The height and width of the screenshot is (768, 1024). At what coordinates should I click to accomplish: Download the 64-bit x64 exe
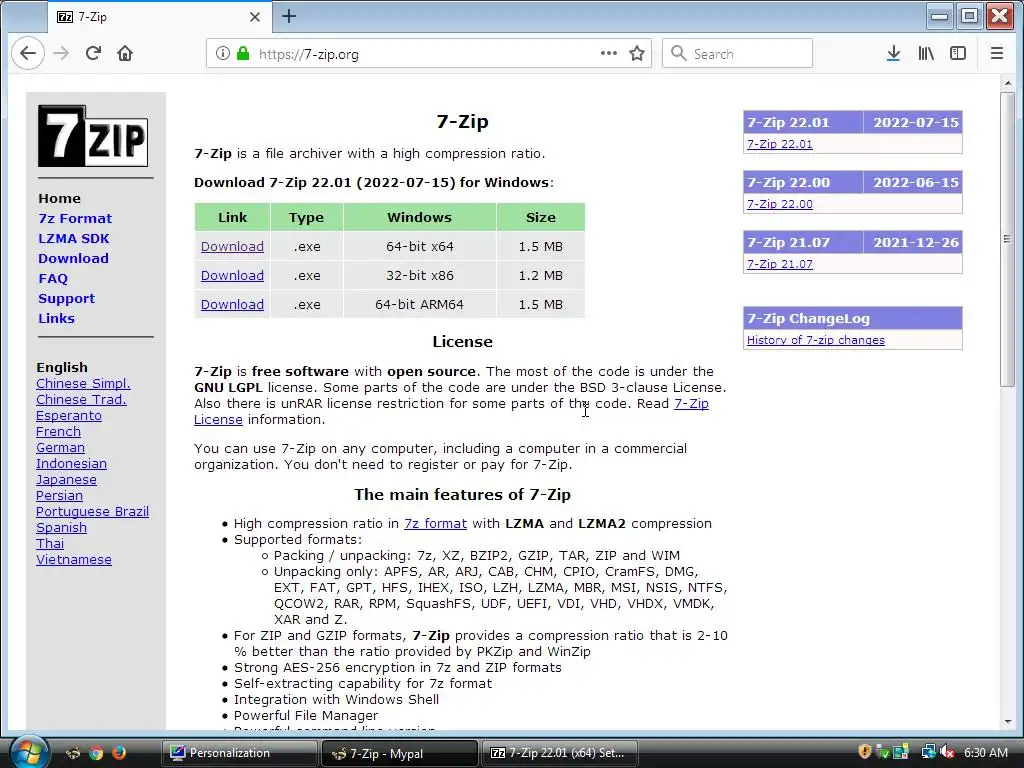[x=232, y=247]
